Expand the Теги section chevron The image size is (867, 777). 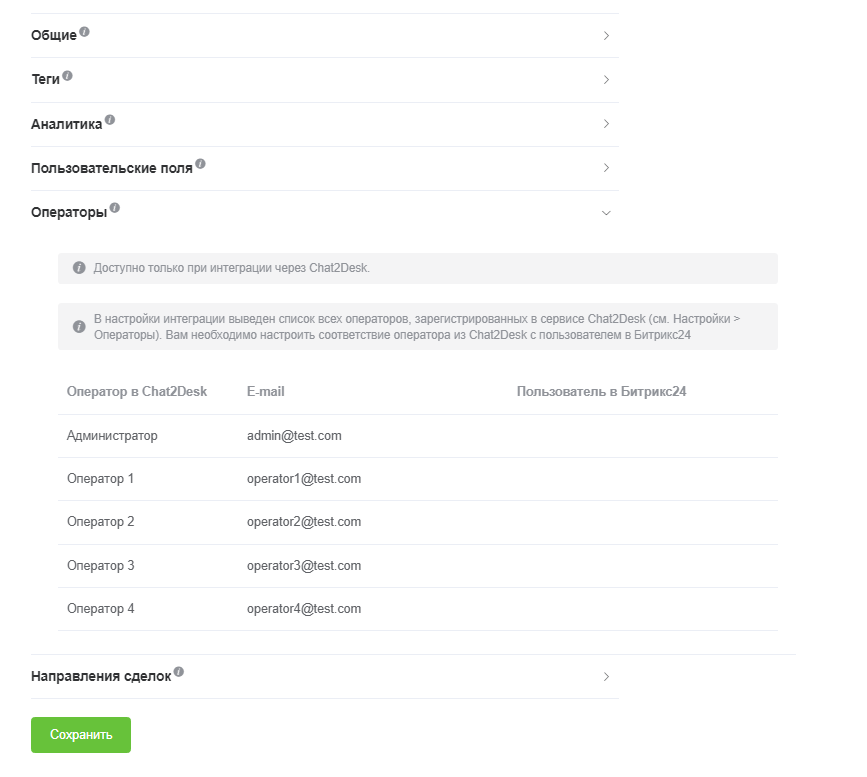point(606,80)
